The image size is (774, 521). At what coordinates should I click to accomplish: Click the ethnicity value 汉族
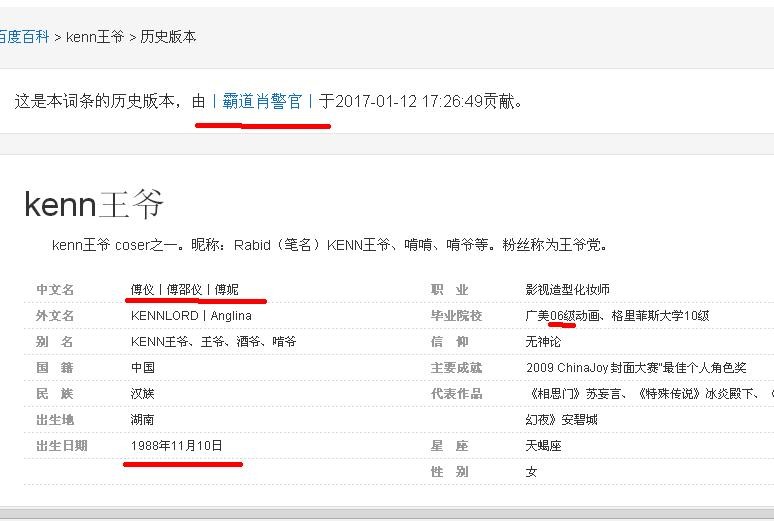tap(143, 394)
